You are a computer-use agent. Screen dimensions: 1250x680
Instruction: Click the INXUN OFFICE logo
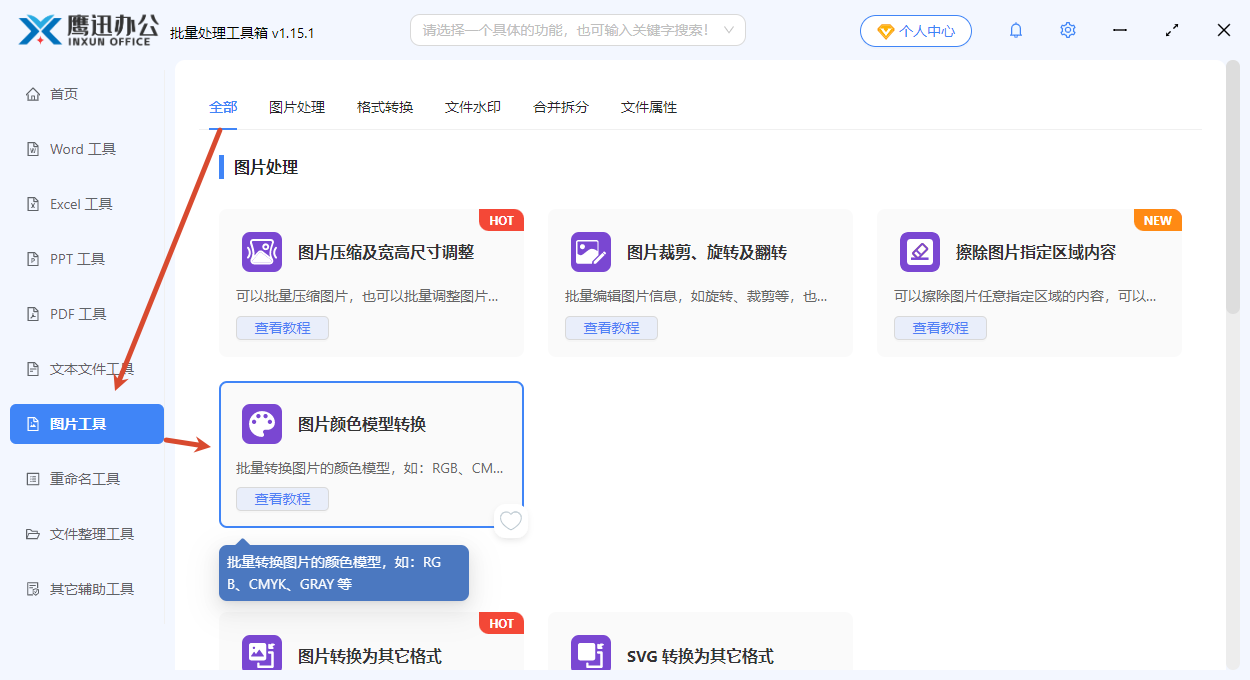(88, 30)
